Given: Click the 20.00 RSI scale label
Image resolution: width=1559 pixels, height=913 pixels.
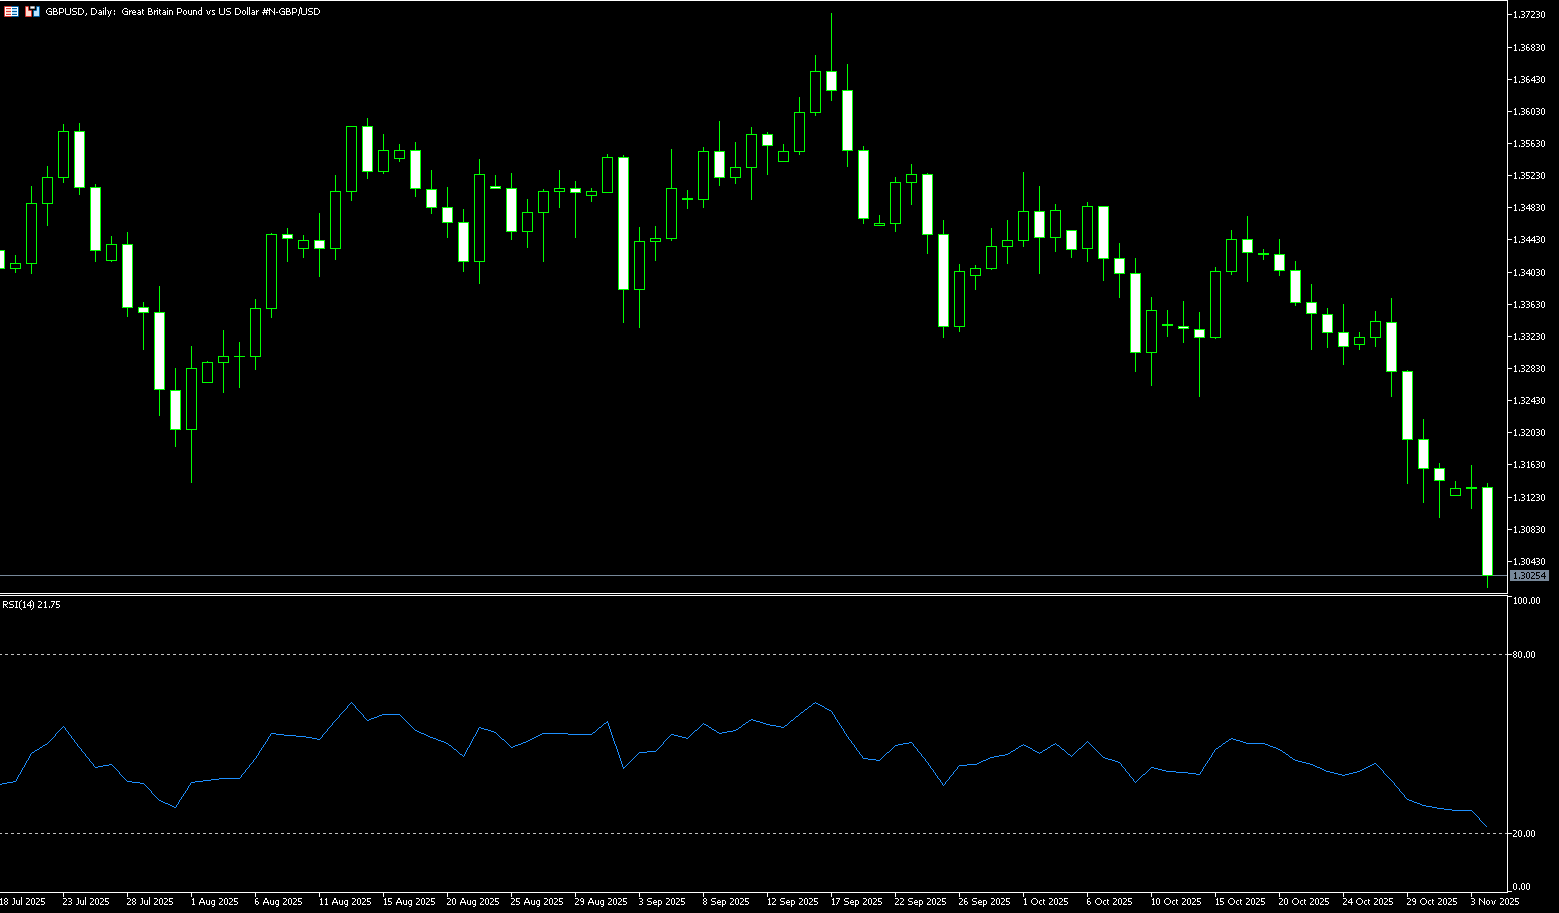Looking at the screenshot, I should coord(1525,834).
